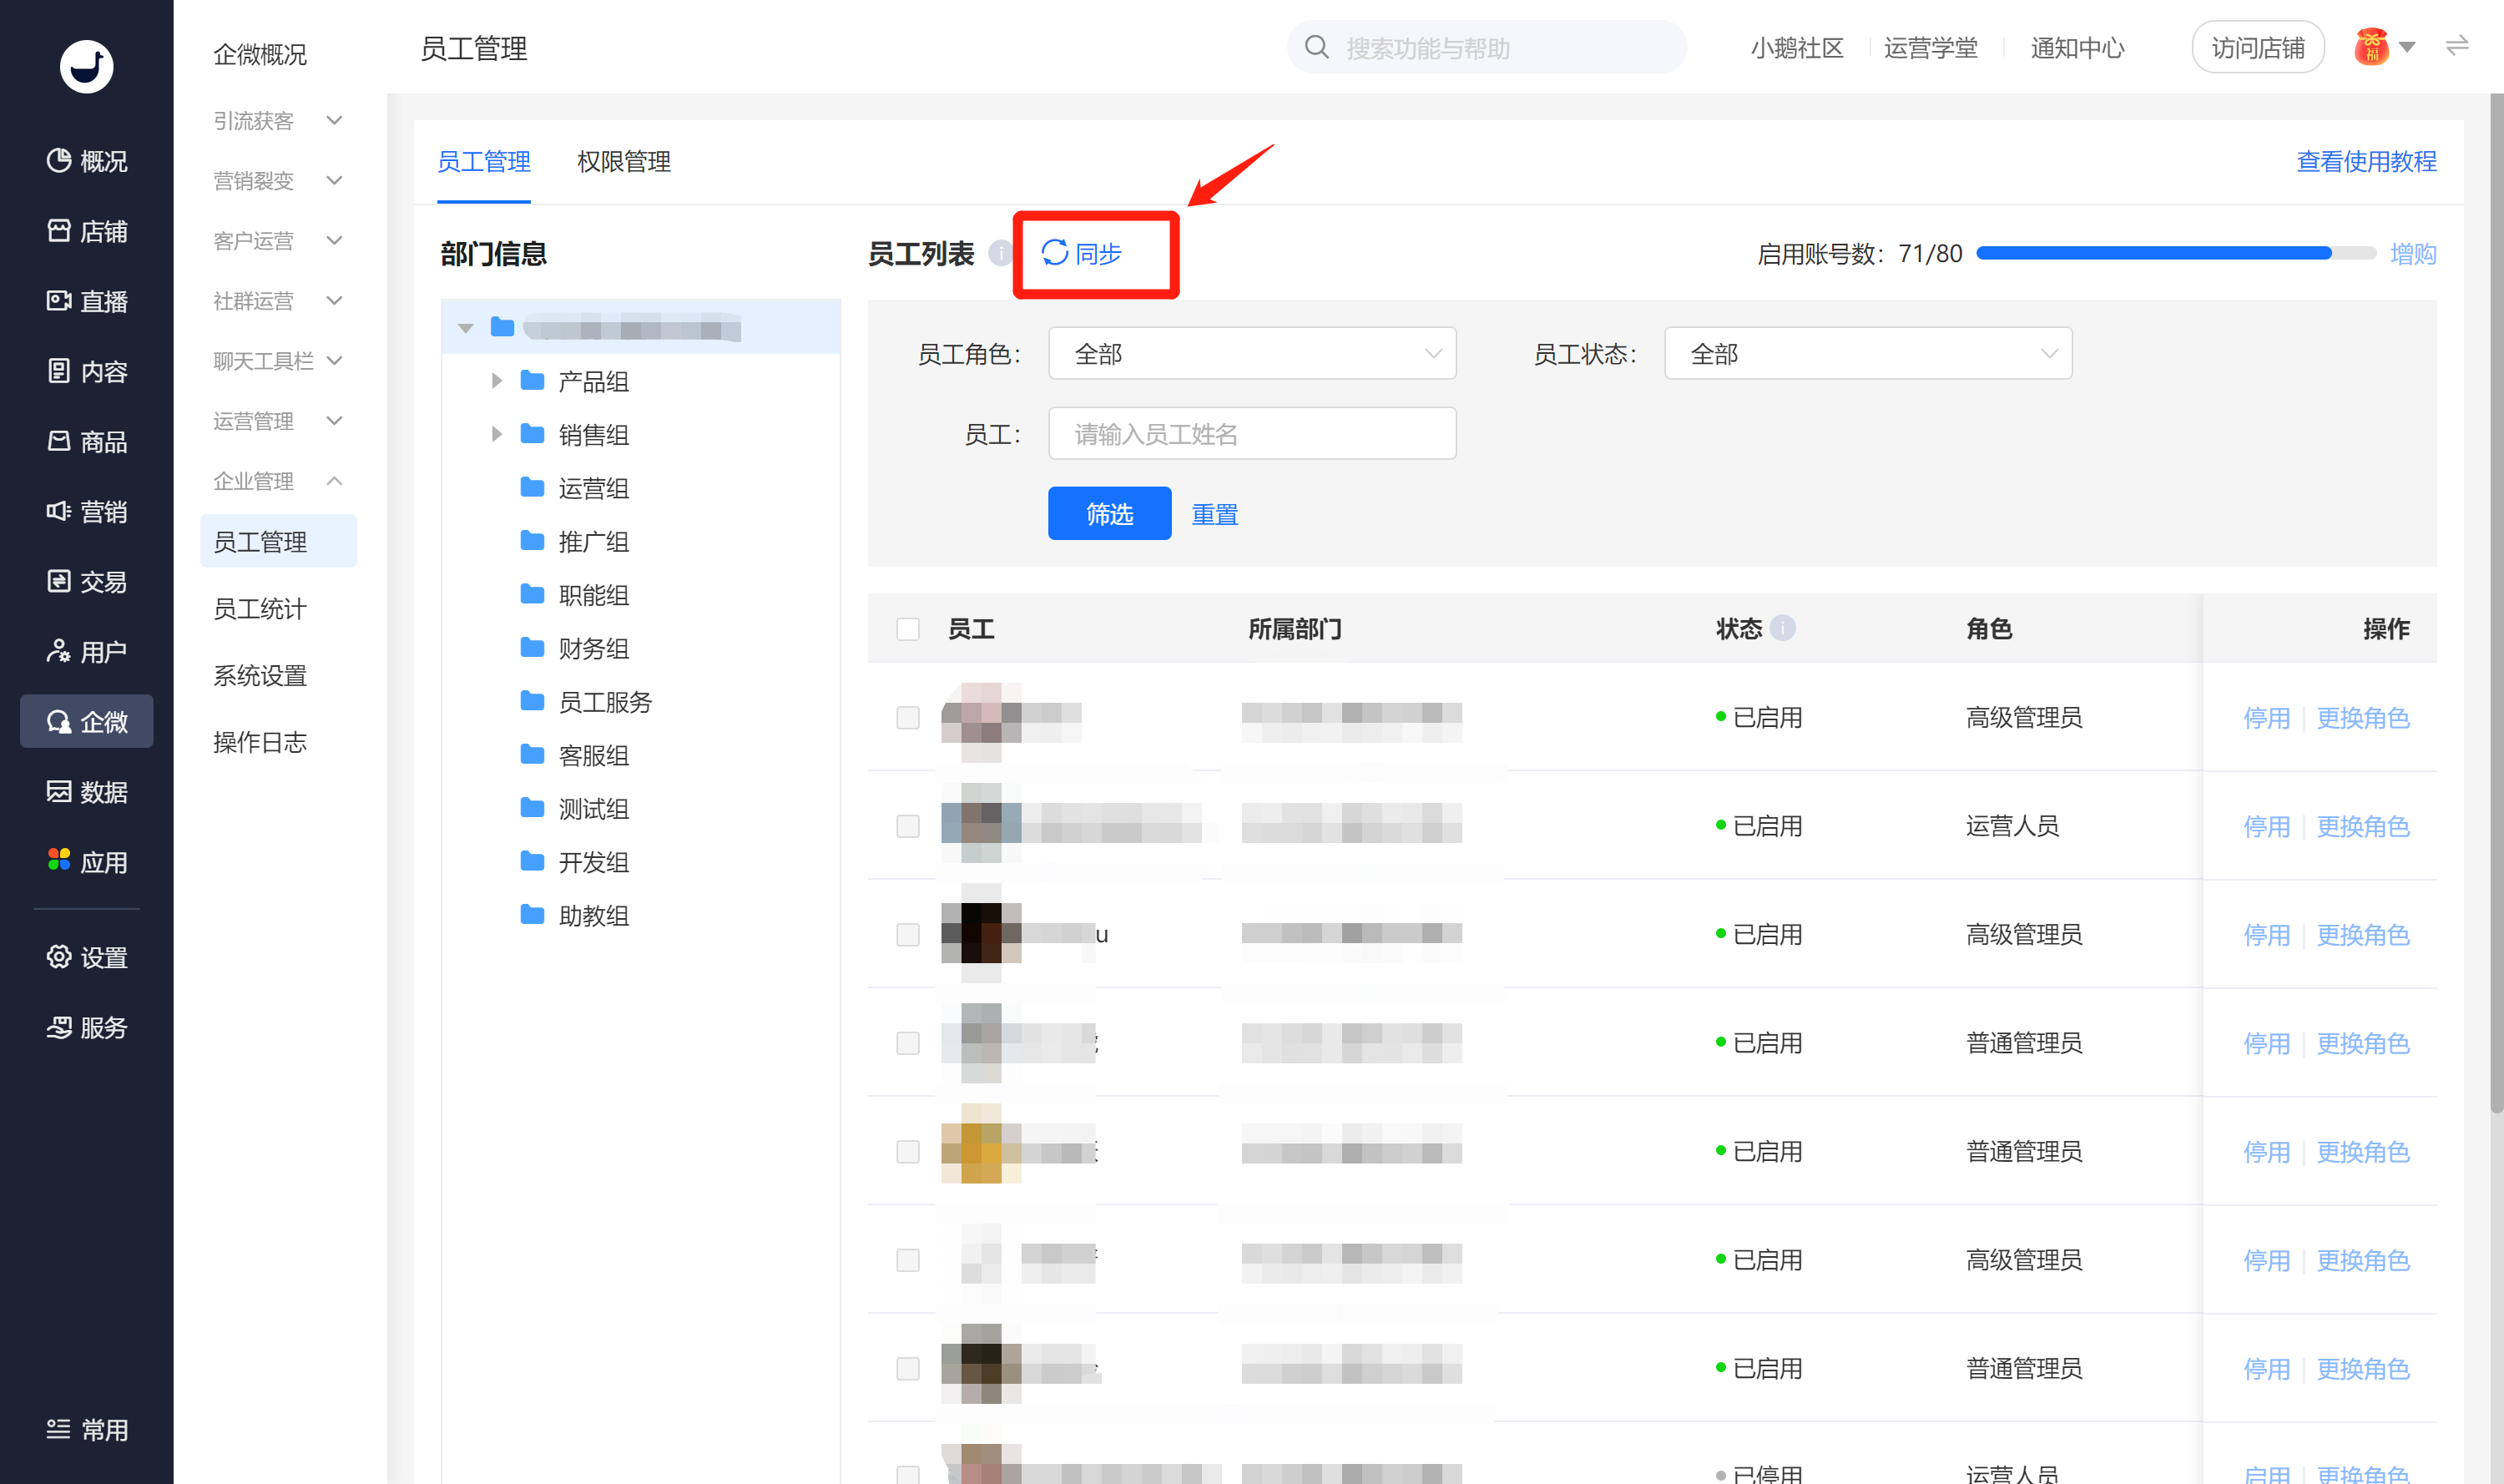Go to 直播 live sidebar icon
Screen dimensions: 2504x1484
pos(59,300)
